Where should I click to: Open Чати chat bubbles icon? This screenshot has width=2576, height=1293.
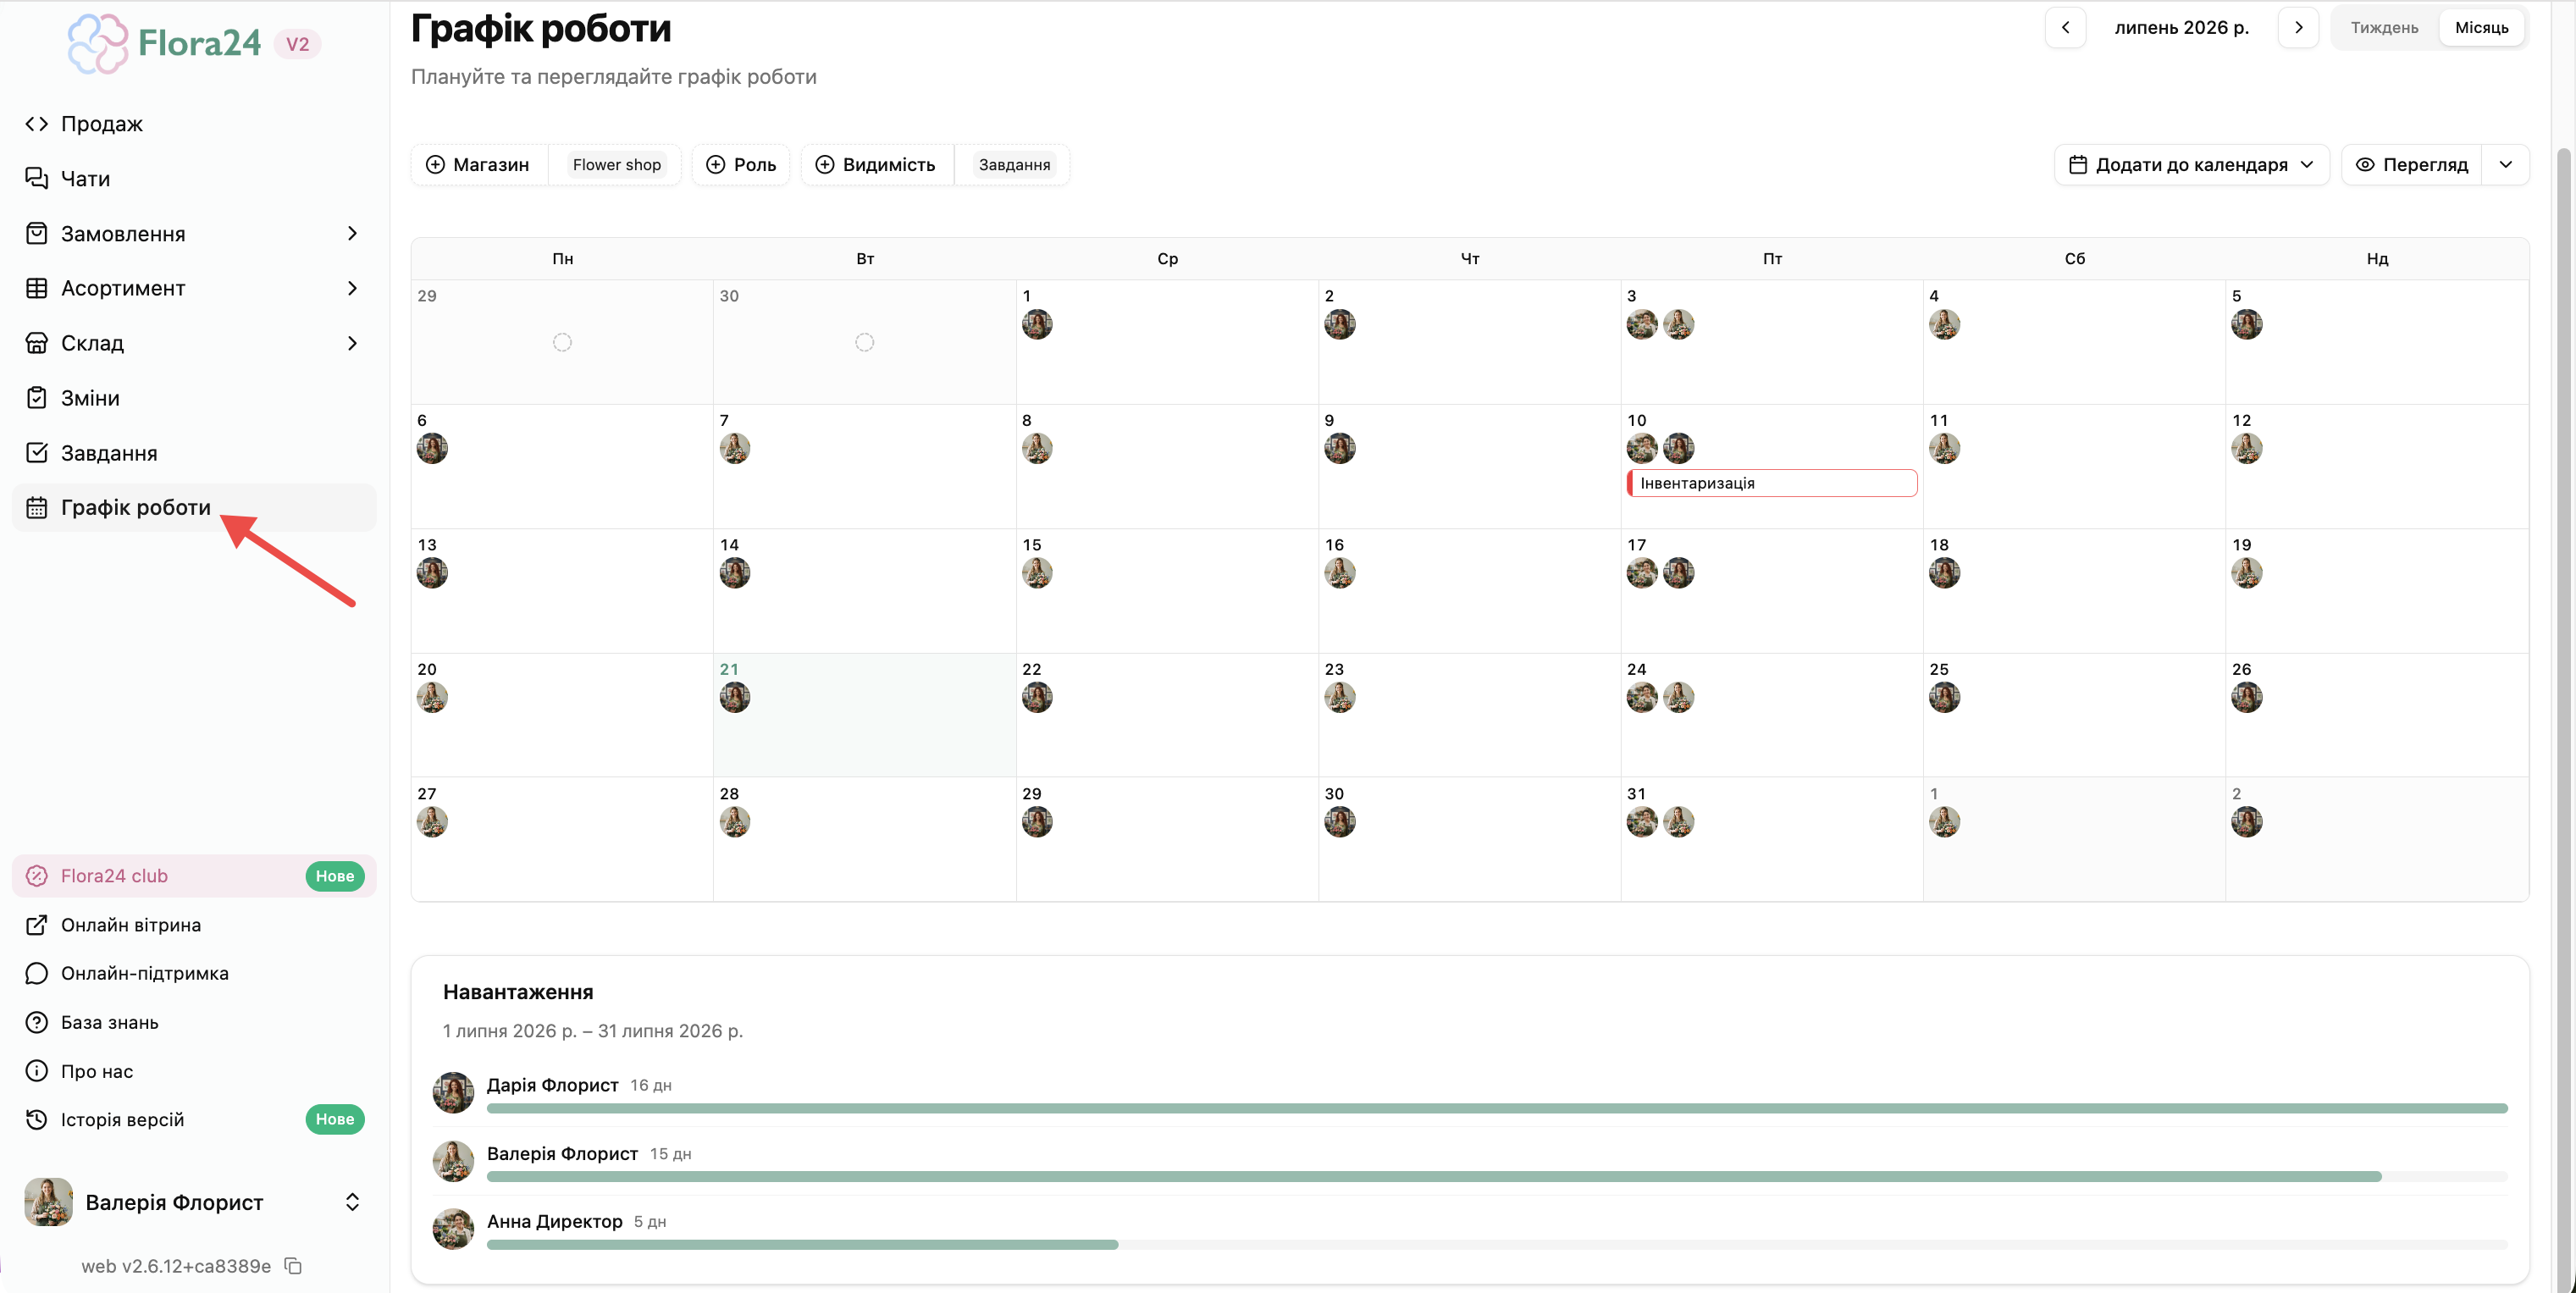(x=37, y=179)
